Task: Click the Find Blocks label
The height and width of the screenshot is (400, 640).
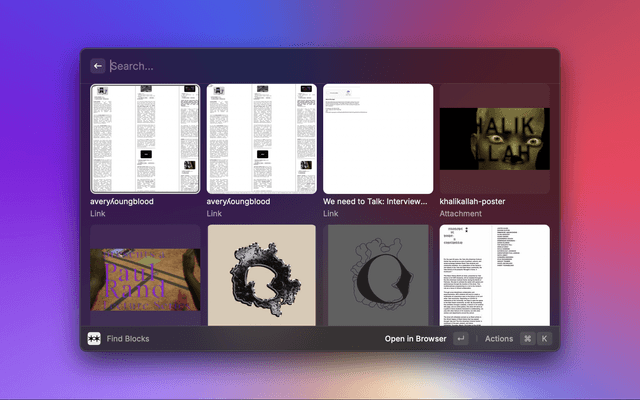Action: click(128, 339)
